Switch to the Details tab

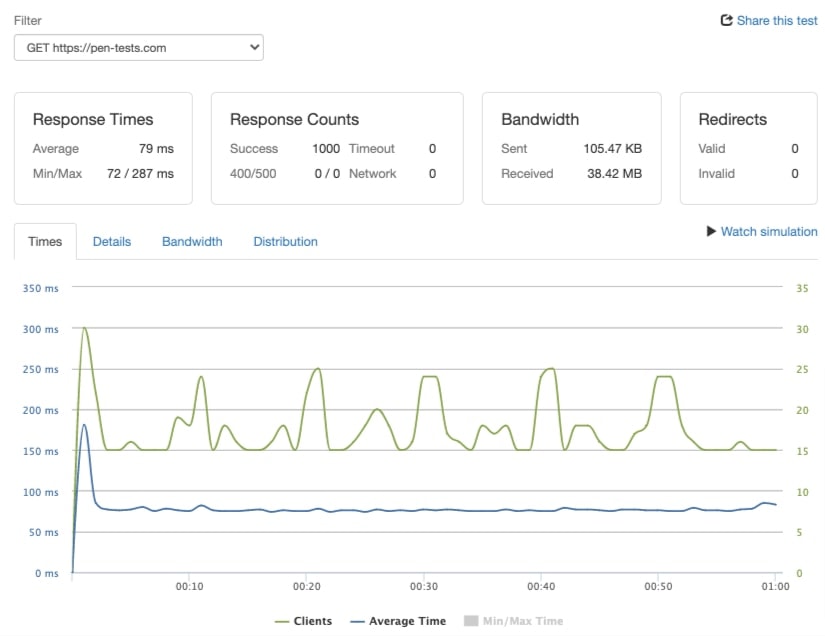coord(112,241)
